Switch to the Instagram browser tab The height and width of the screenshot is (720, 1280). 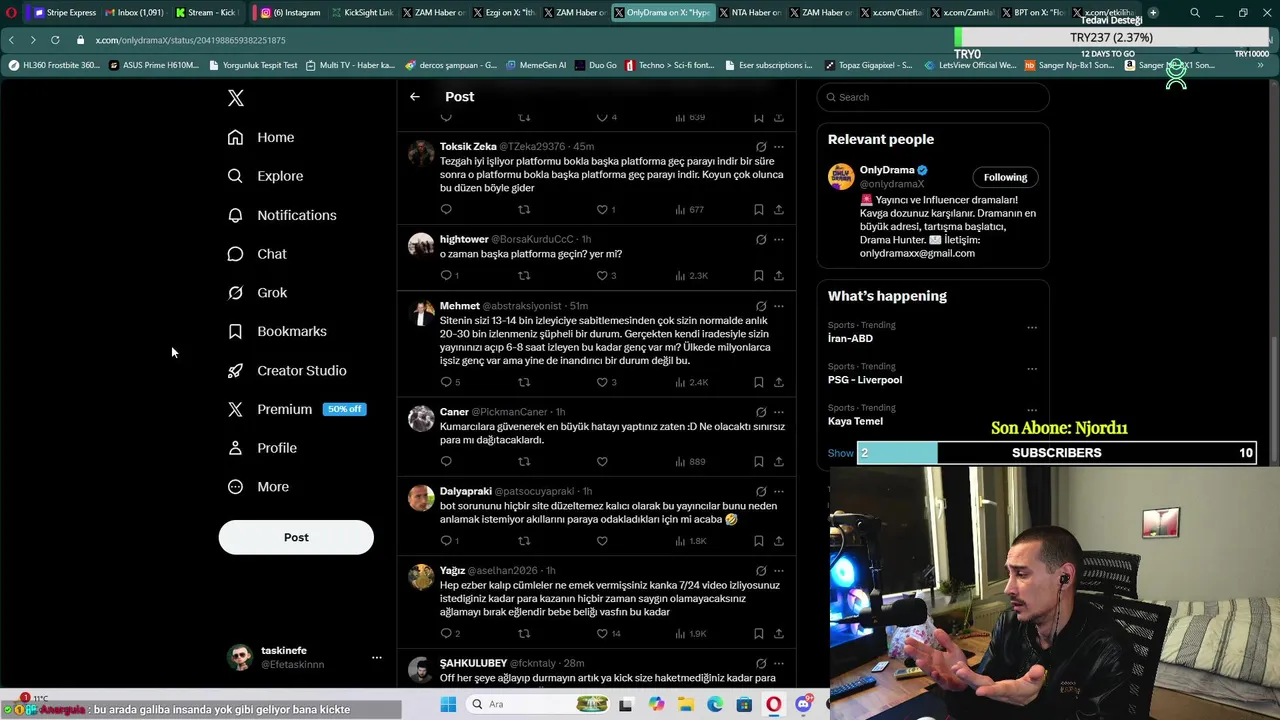[x=291, y=13]
